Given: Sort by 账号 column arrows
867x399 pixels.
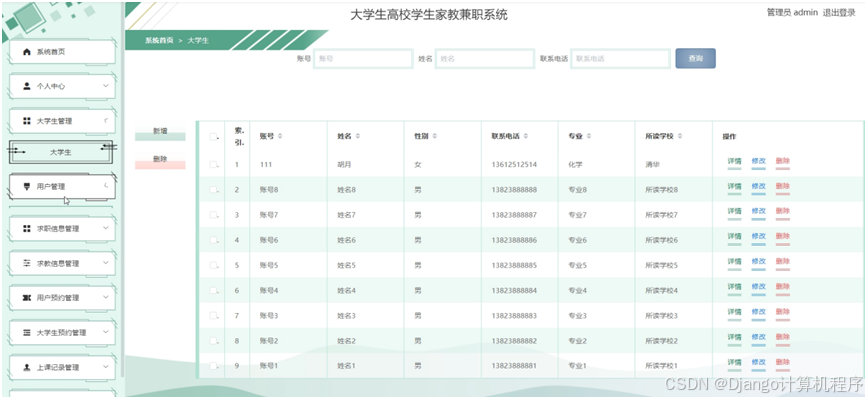Looking at the screenshot, I should [x=280, y=136].
